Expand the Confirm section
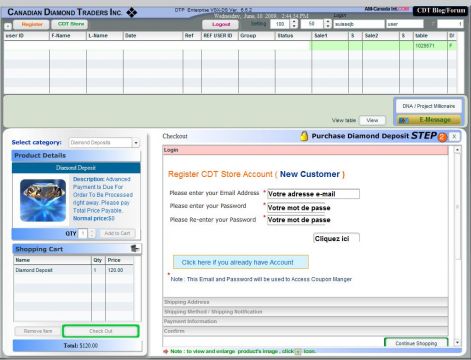Viewport: 471px width, 360px height. 305,331
